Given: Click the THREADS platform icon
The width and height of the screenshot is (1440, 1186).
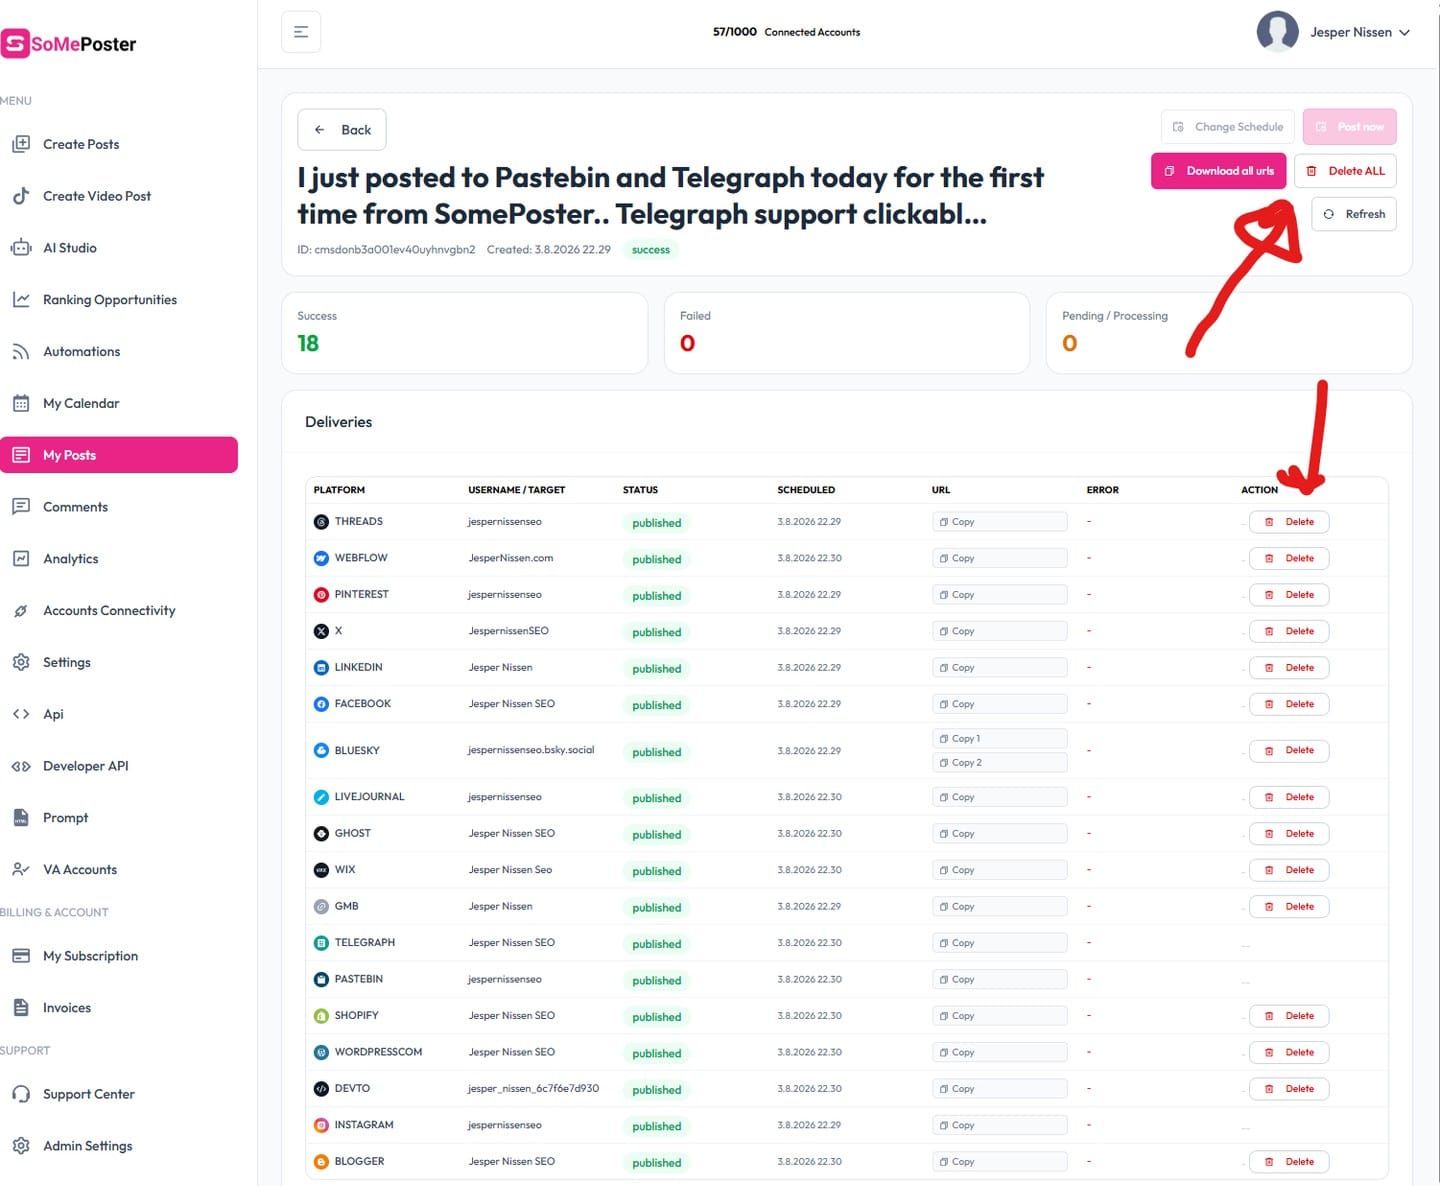Looking at the screenshot, I should [x=321, y=522].
